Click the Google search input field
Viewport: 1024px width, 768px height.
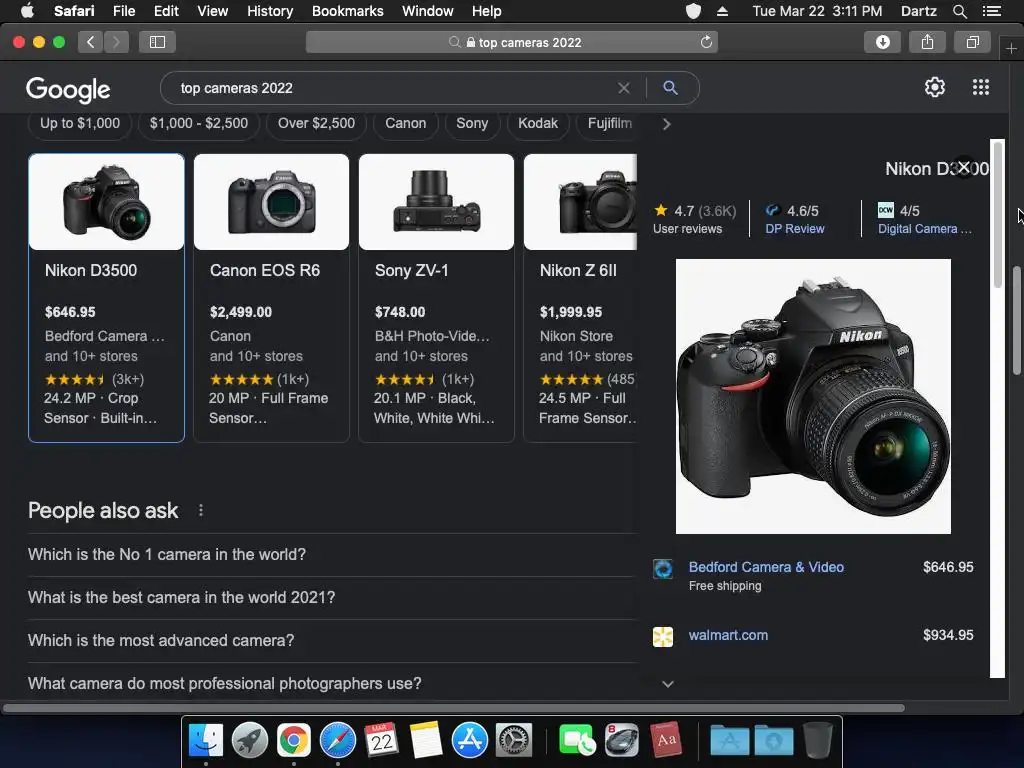coord(395,88)
